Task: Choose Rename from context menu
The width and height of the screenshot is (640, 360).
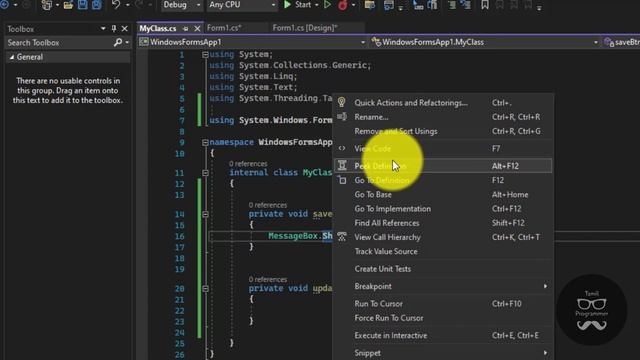Action: click(x=443, y=117)
